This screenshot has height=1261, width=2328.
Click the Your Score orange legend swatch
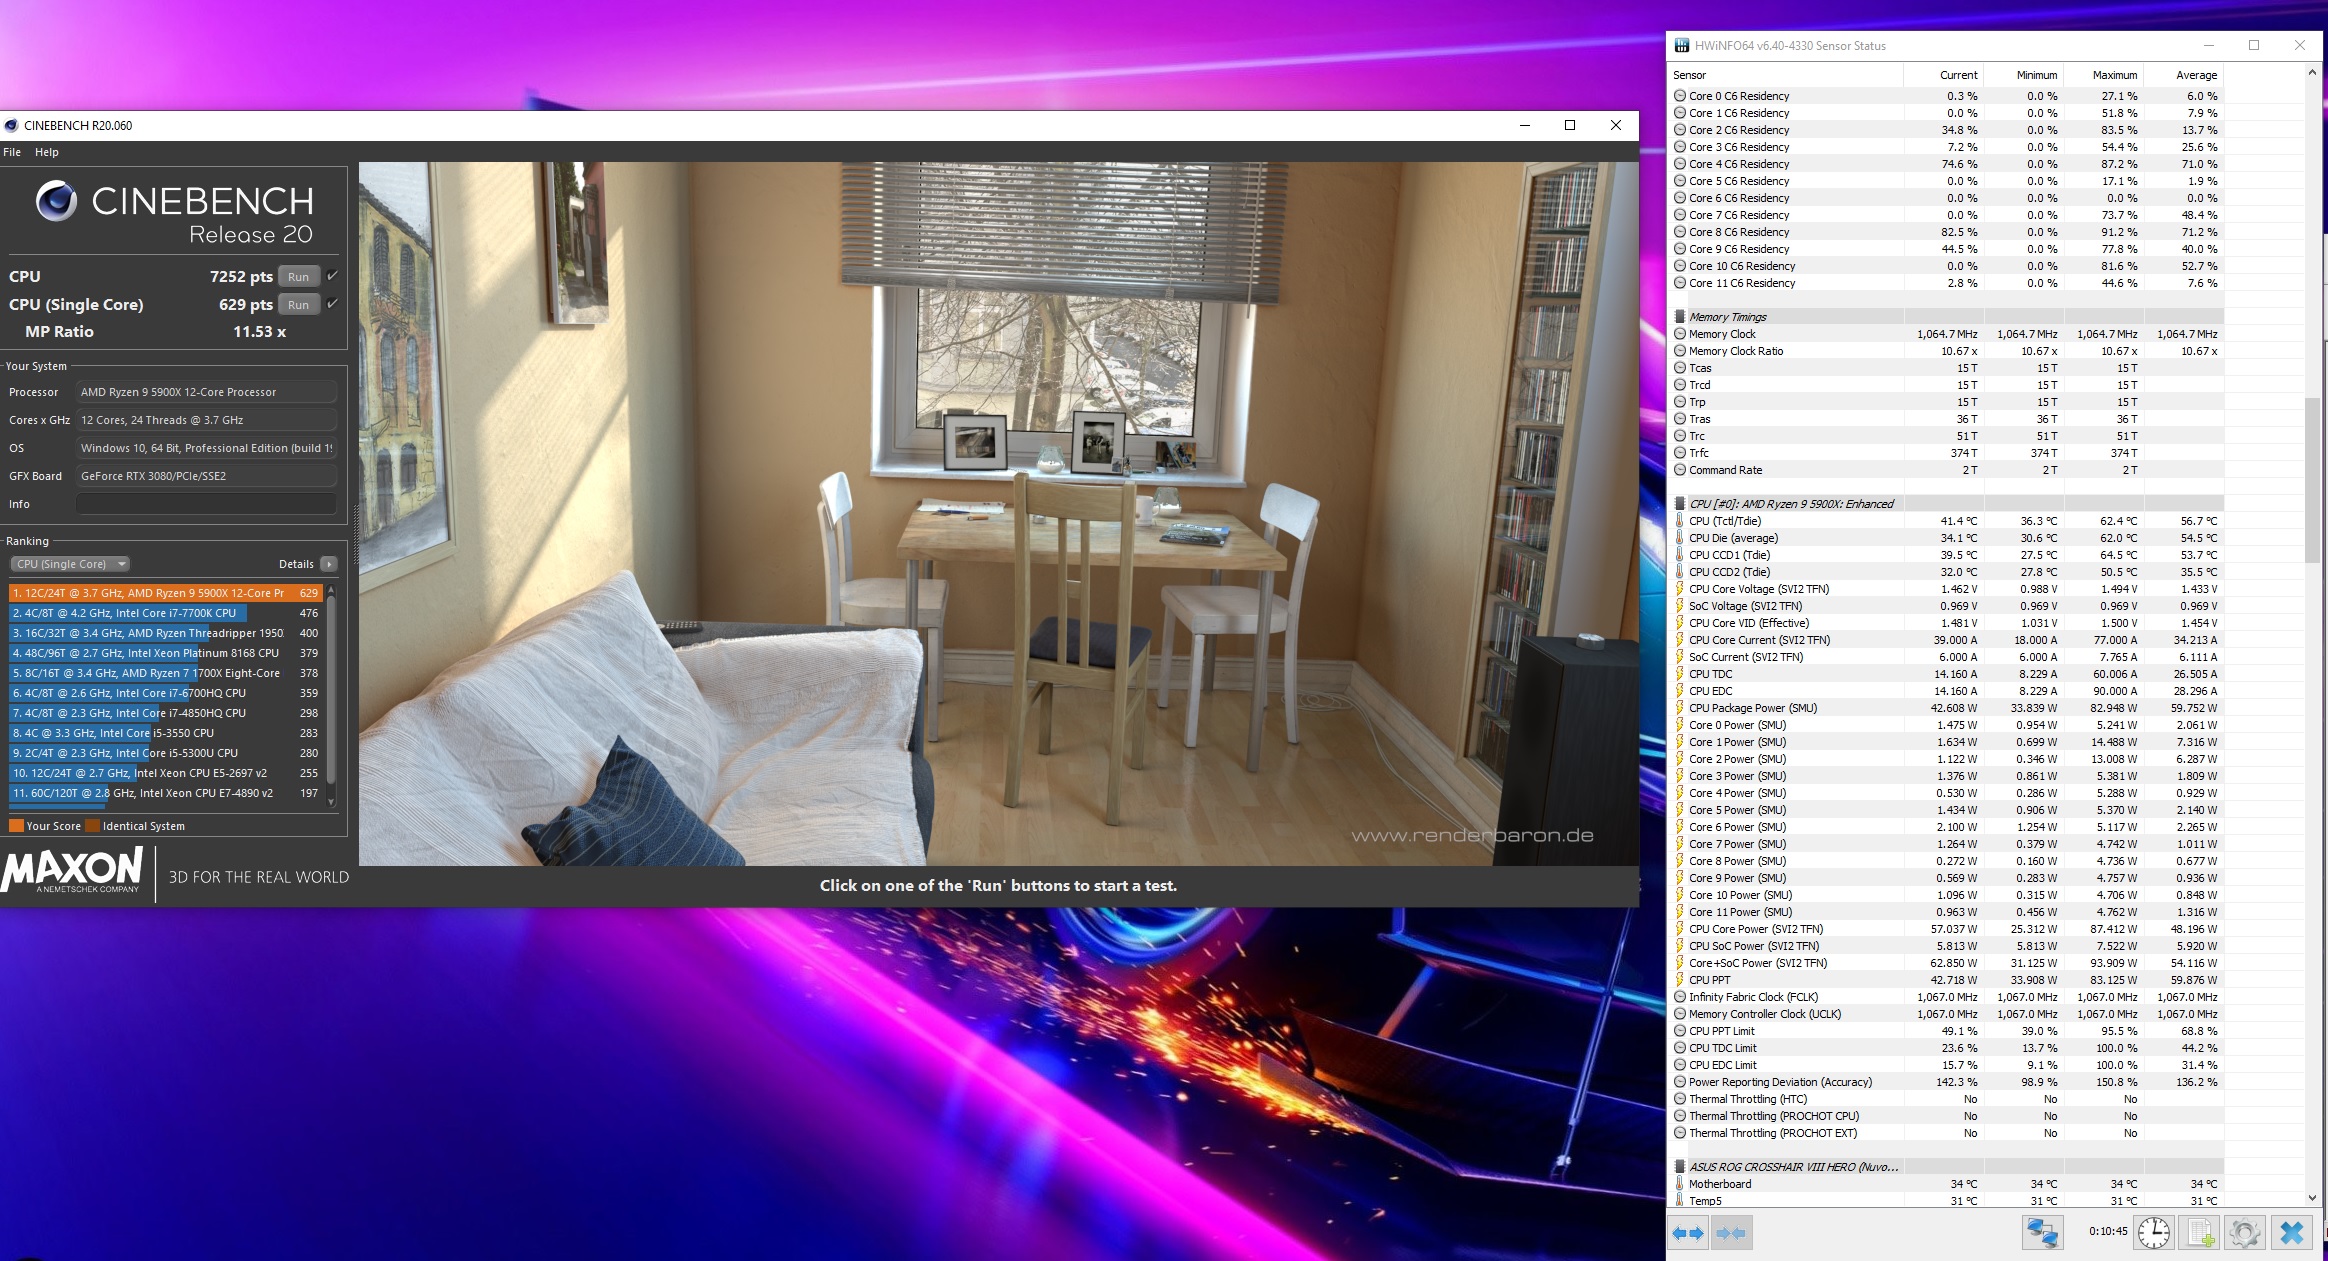click(x=16, y=826)
